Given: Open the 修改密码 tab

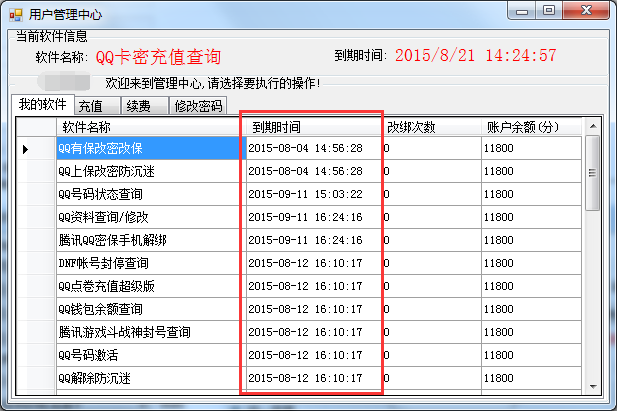Looking at the screenshot, I should (198, 106).
